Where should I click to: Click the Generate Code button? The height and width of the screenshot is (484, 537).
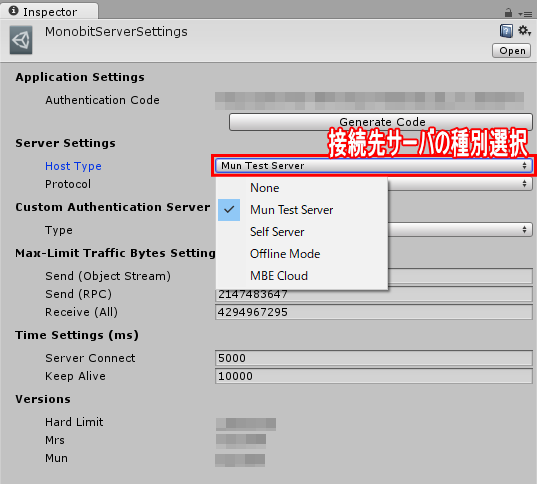[x=380, y=122]
